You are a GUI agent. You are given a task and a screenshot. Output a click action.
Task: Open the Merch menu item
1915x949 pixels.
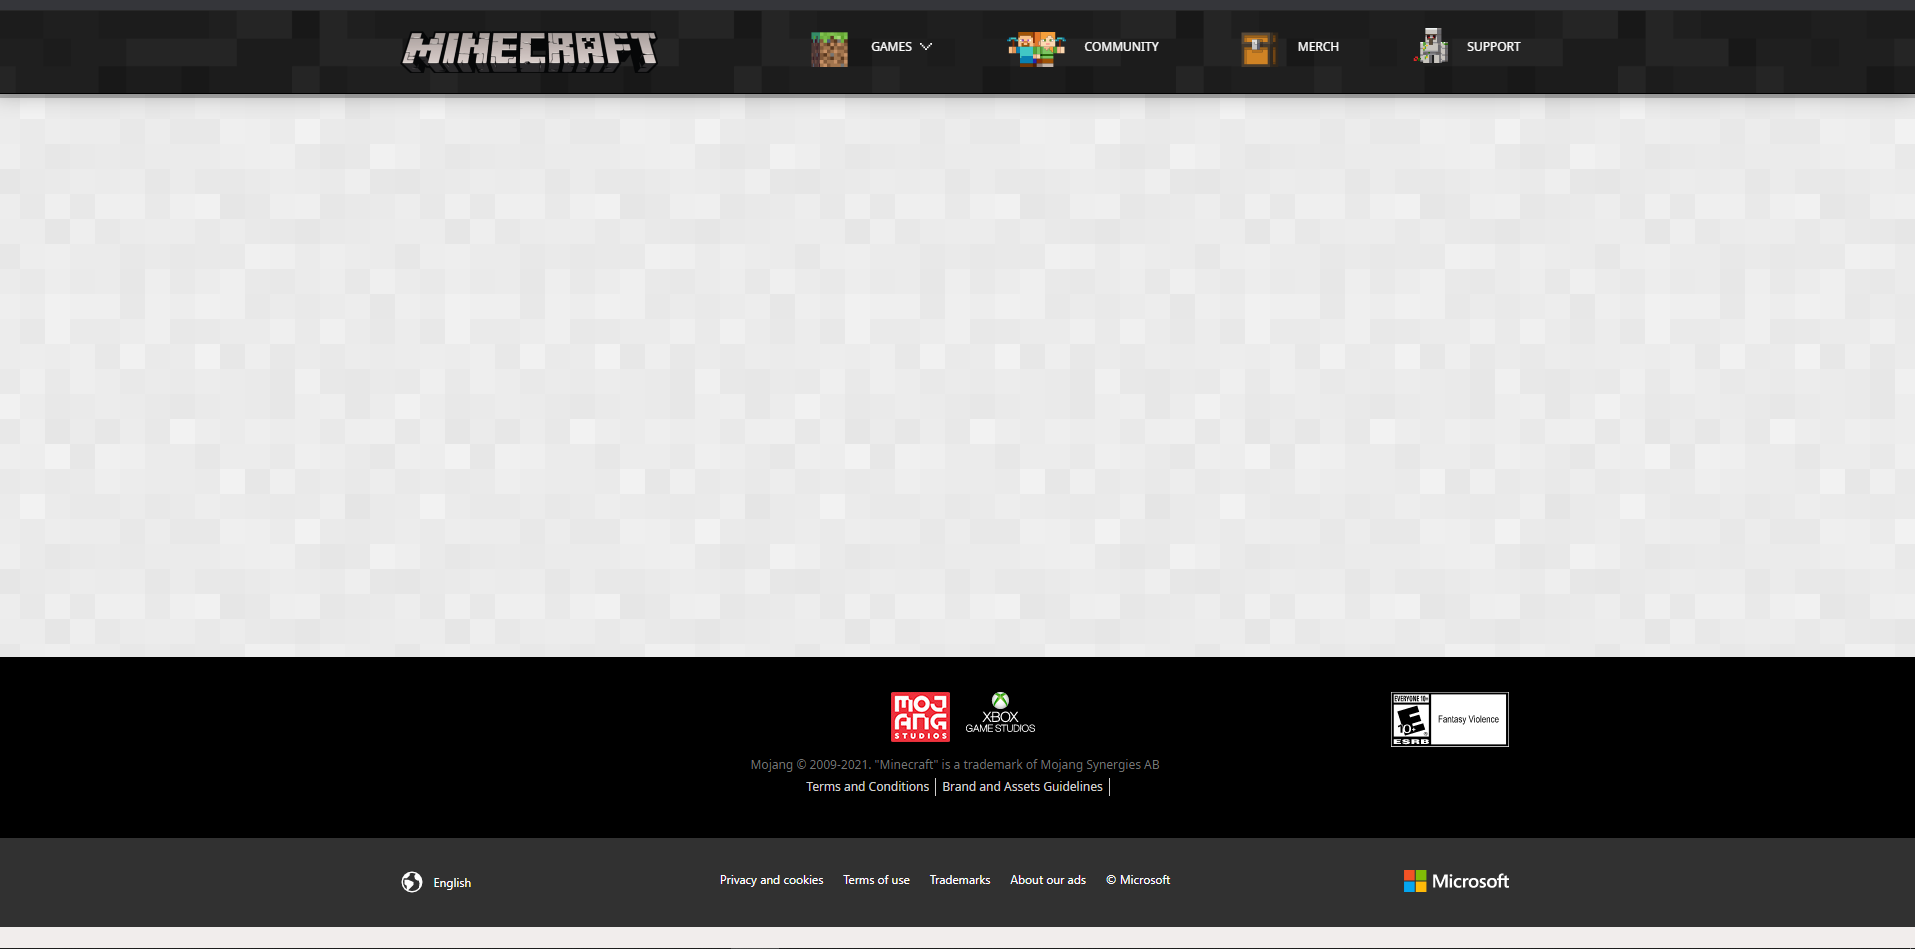pyautogui.click(x=1318, y=47)
